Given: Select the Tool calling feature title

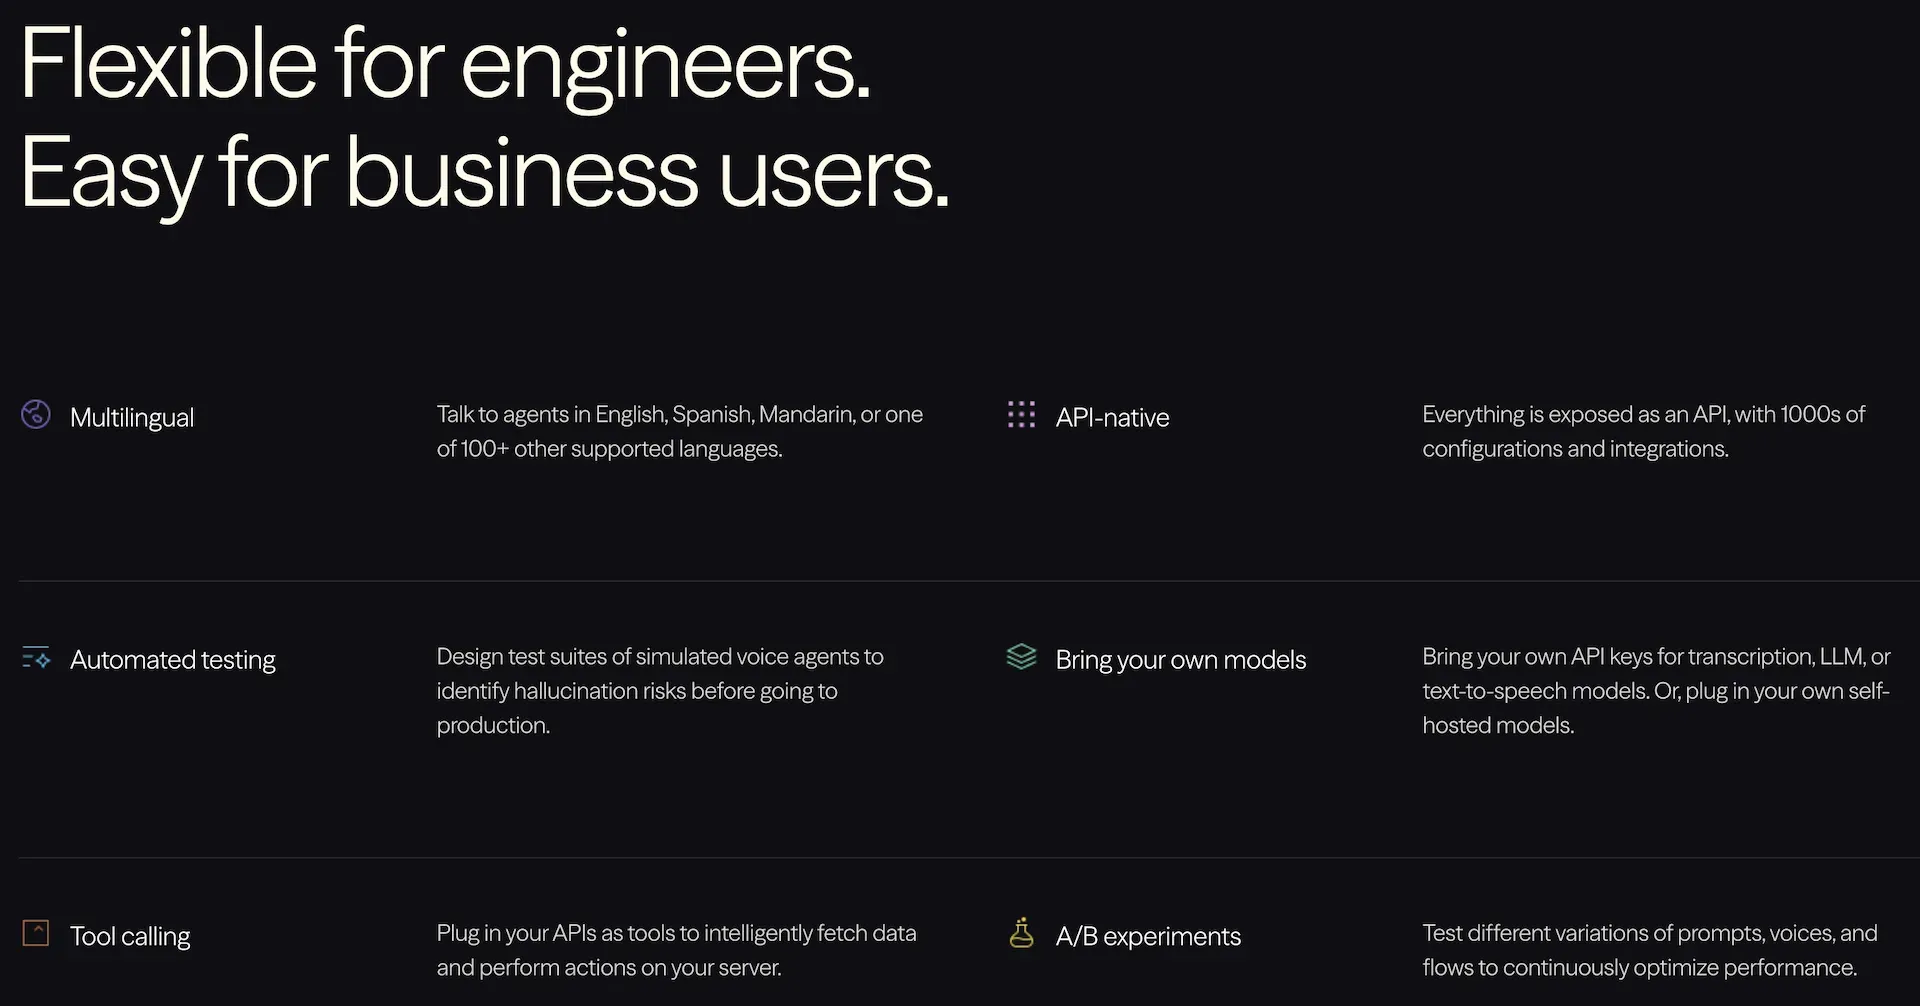Looking at the screenshot, I should [130, 937].
